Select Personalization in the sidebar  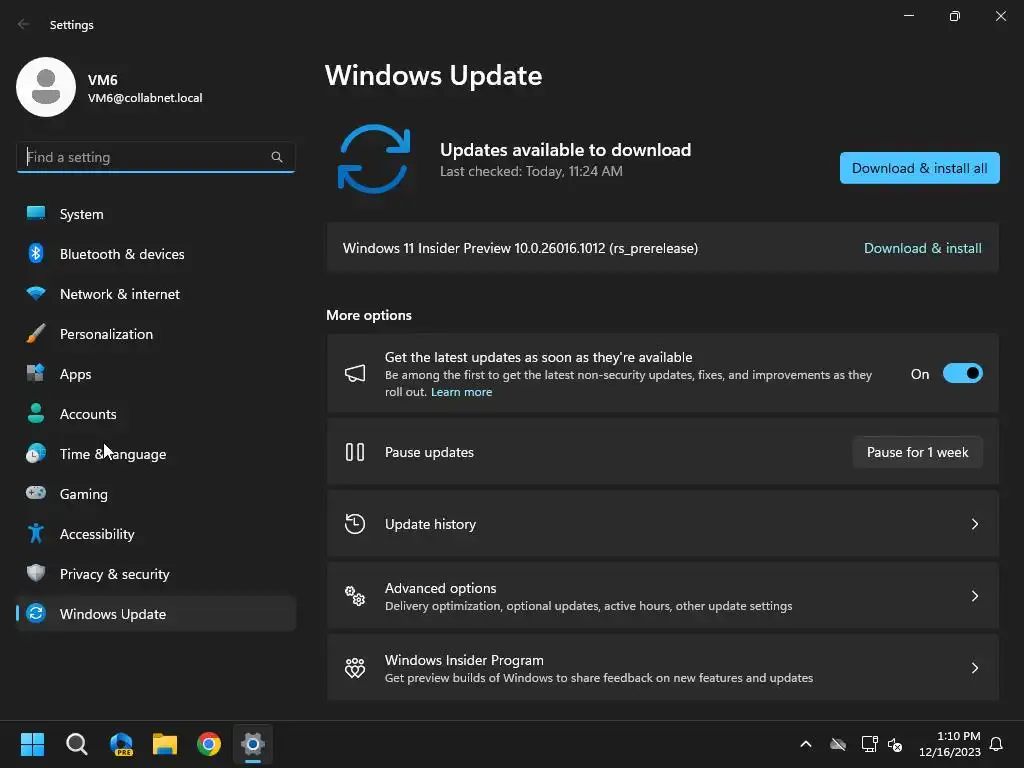tap(155, 333)
